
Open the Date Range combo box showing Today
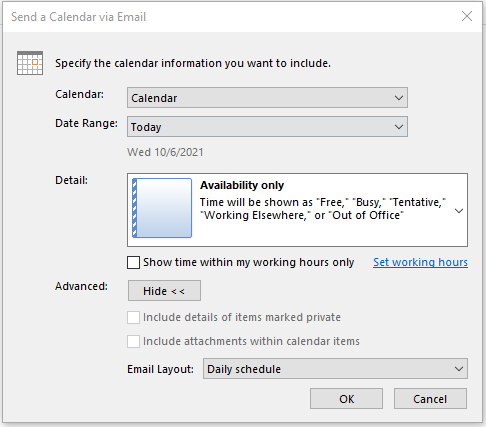coord(267,127)
